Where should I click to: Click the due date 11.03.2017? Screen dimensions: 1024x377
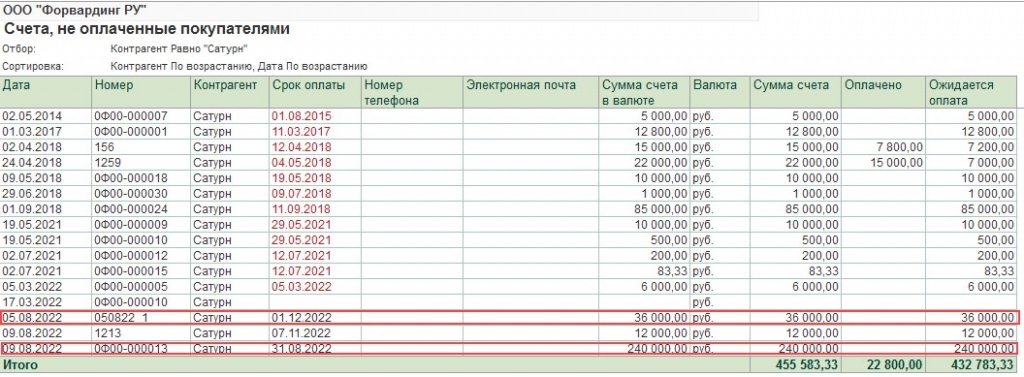click(302, 131)
